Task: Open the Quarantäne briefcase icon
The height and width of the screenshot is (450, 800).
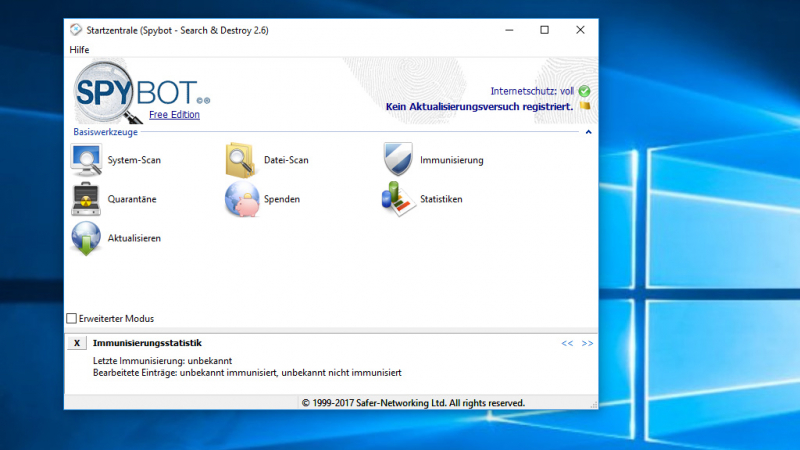Action: click(x=86, y=199)
